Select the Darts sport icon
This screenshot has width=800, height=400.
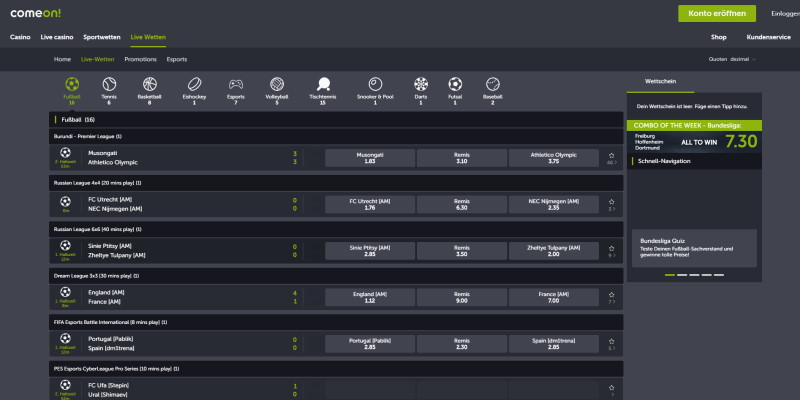point(421,84)
